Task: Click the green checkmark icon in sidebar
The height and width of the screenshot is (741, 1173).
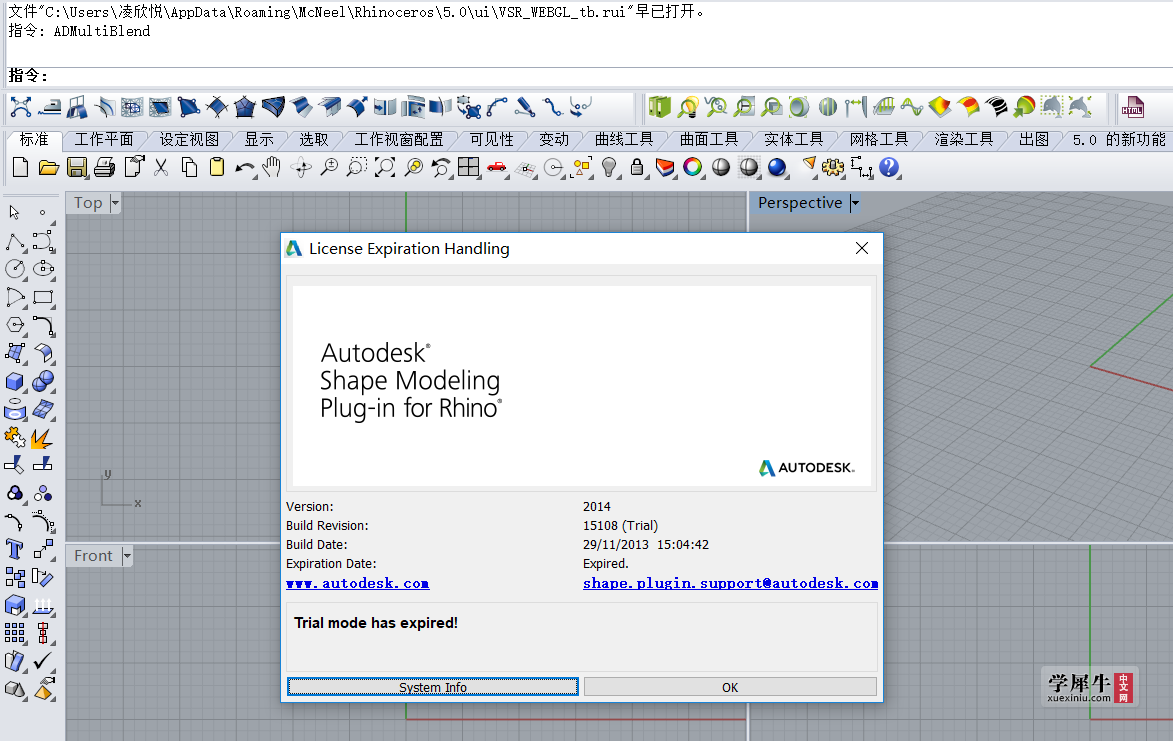Action: pos(43,661)
